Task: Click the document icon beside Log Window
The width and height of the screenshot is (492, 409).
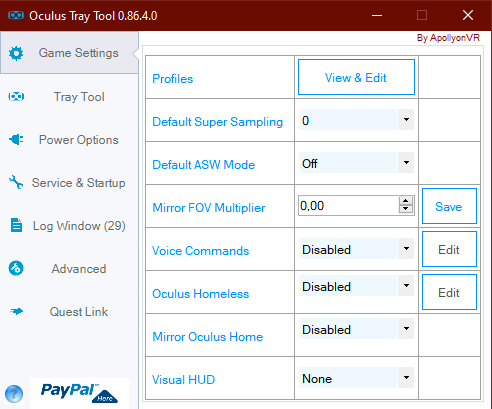Action: (16, 225)
